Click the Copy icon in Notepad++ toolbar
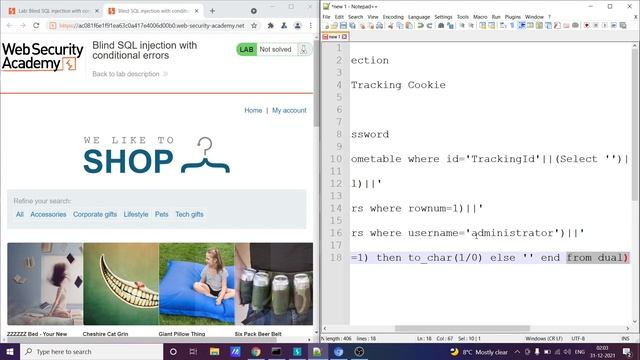The width and height of the screenshot is (640, 360). click(400, 25)
